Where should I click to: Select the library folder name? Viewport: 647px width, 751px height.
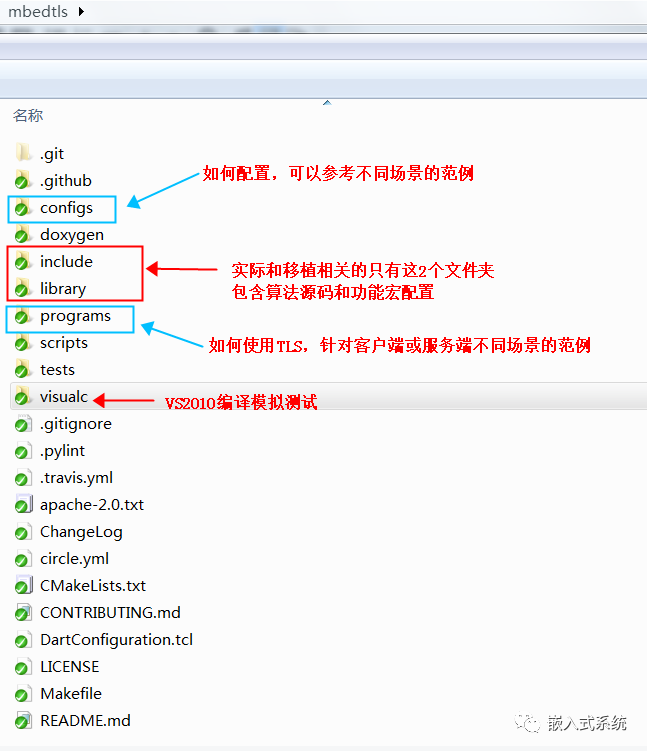(x=63, y=289)
